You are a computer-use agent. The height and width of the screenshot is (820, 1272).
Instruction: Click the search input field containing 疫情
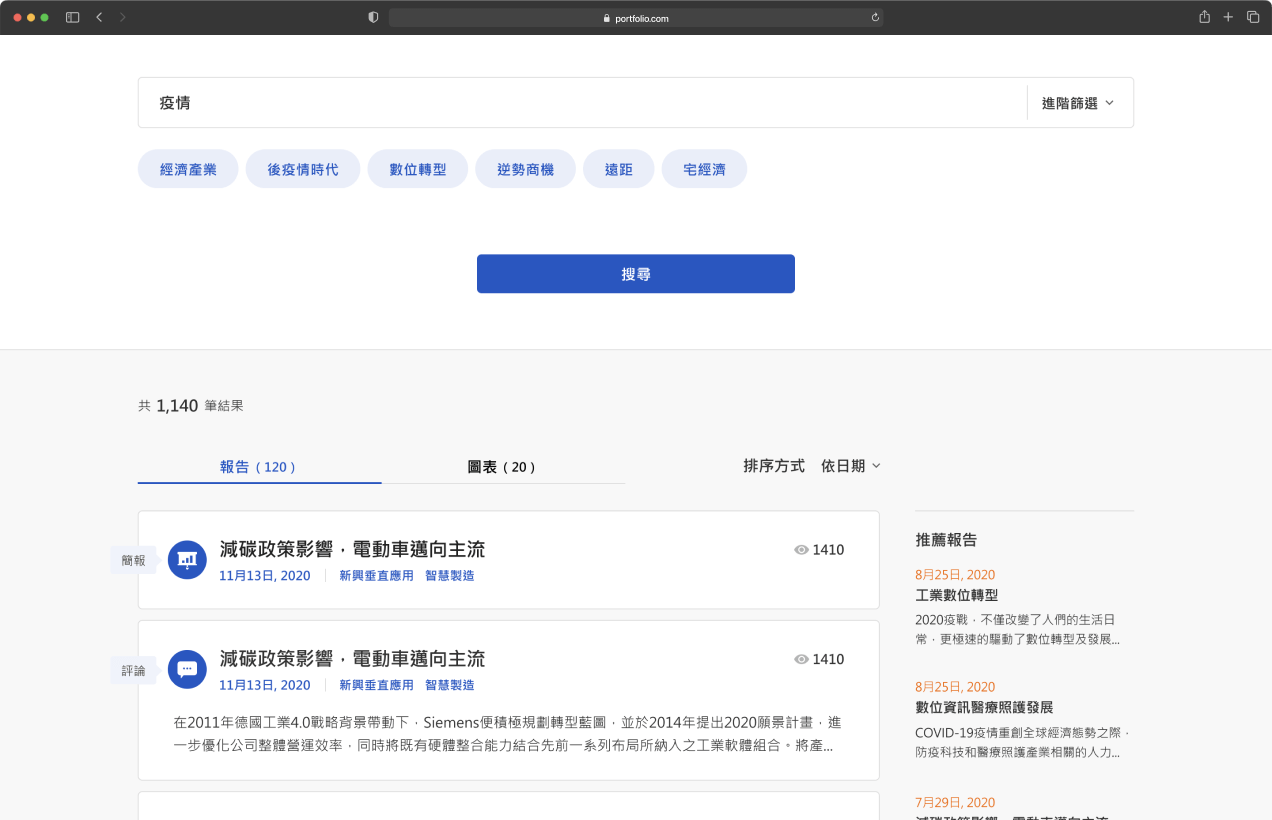[580, 103]
